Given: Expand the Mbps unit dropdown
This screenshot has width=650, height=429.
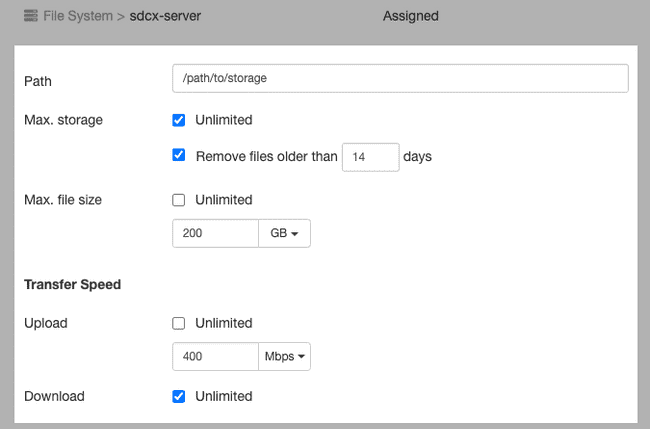Looking at the screenshot, I should 285,357.
